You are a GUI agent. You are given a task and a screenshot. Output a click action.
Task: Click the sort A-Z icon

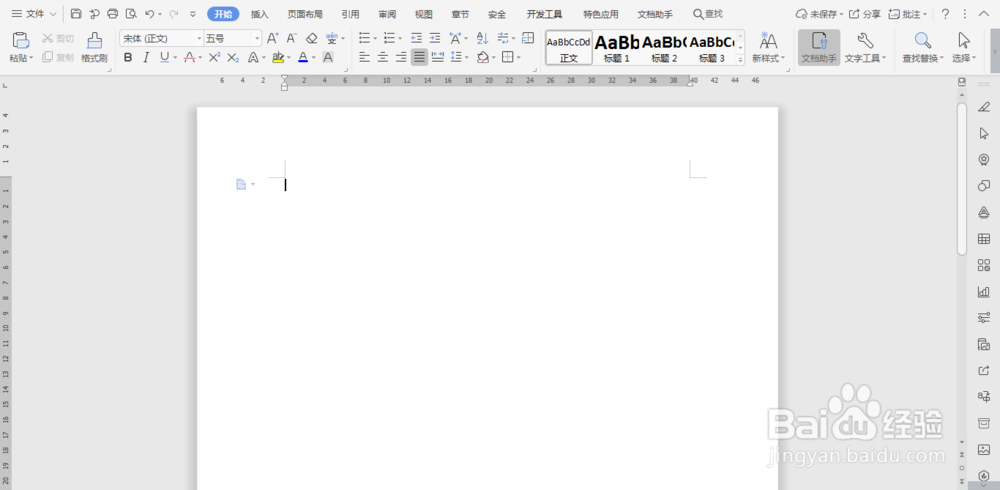click(482, 38)
